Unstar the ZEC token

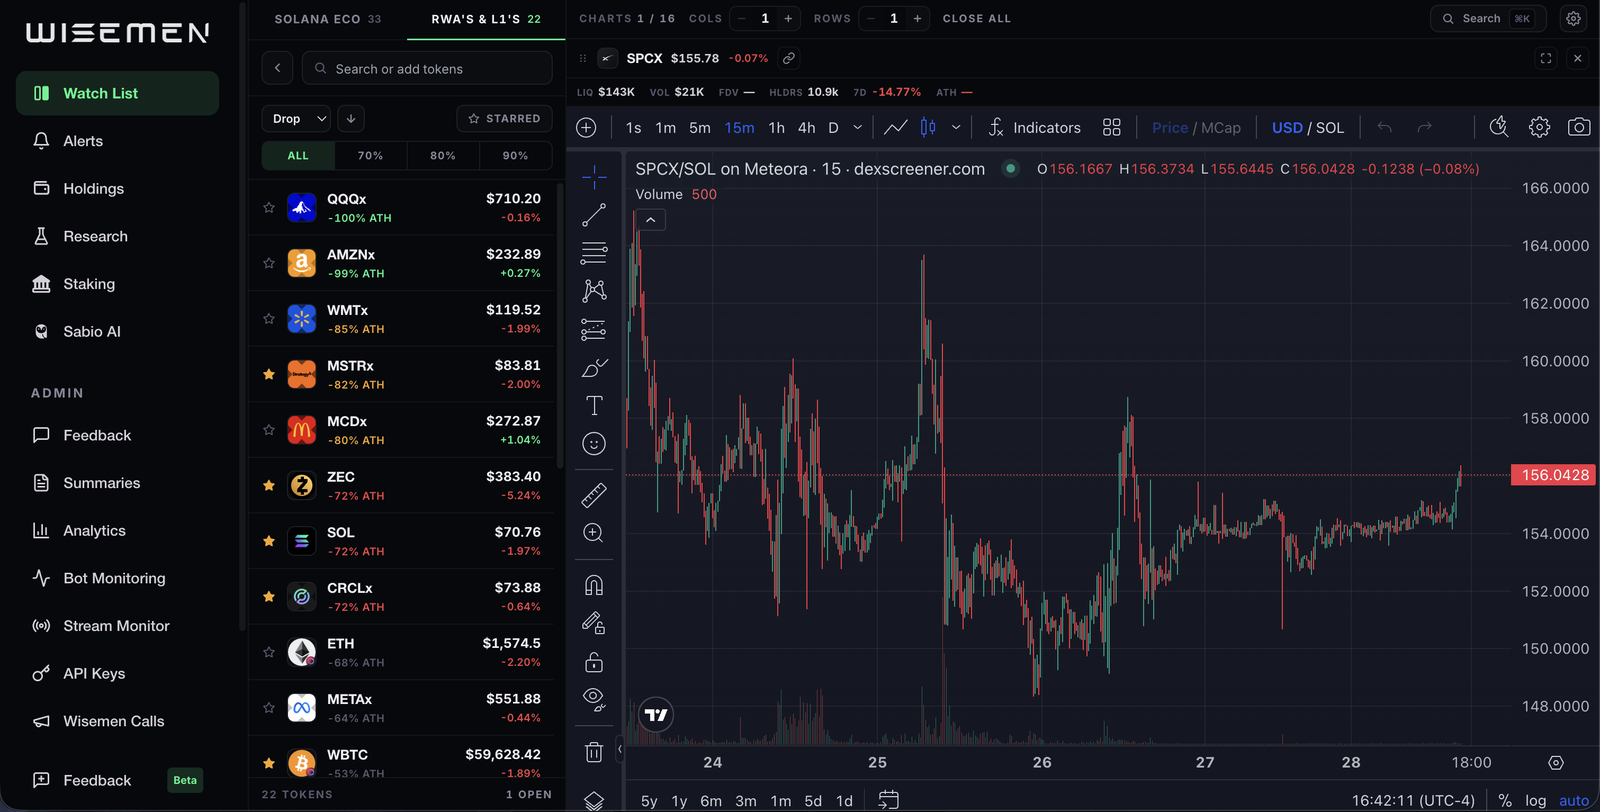click(x=269, y=485)
